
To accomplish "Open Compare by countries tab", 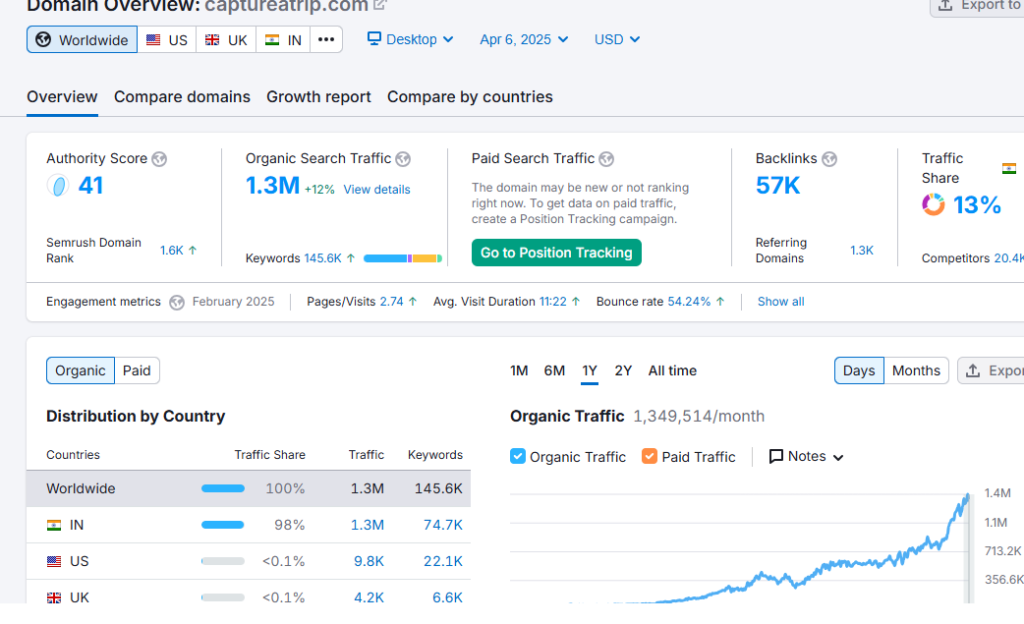I will tap(470, 97).
